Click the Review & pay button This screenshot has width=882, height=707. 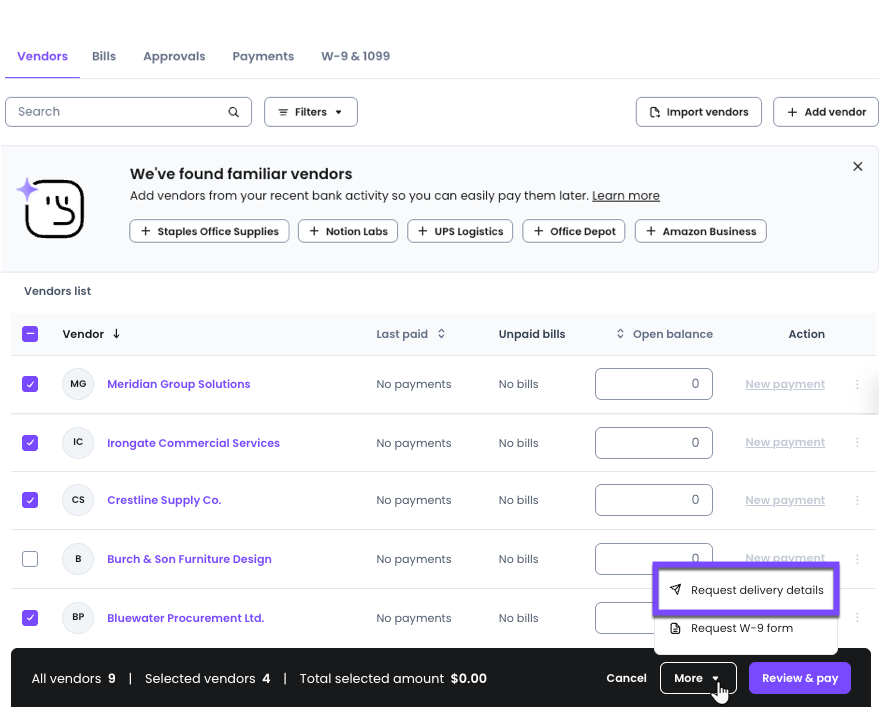coord(799,678)
